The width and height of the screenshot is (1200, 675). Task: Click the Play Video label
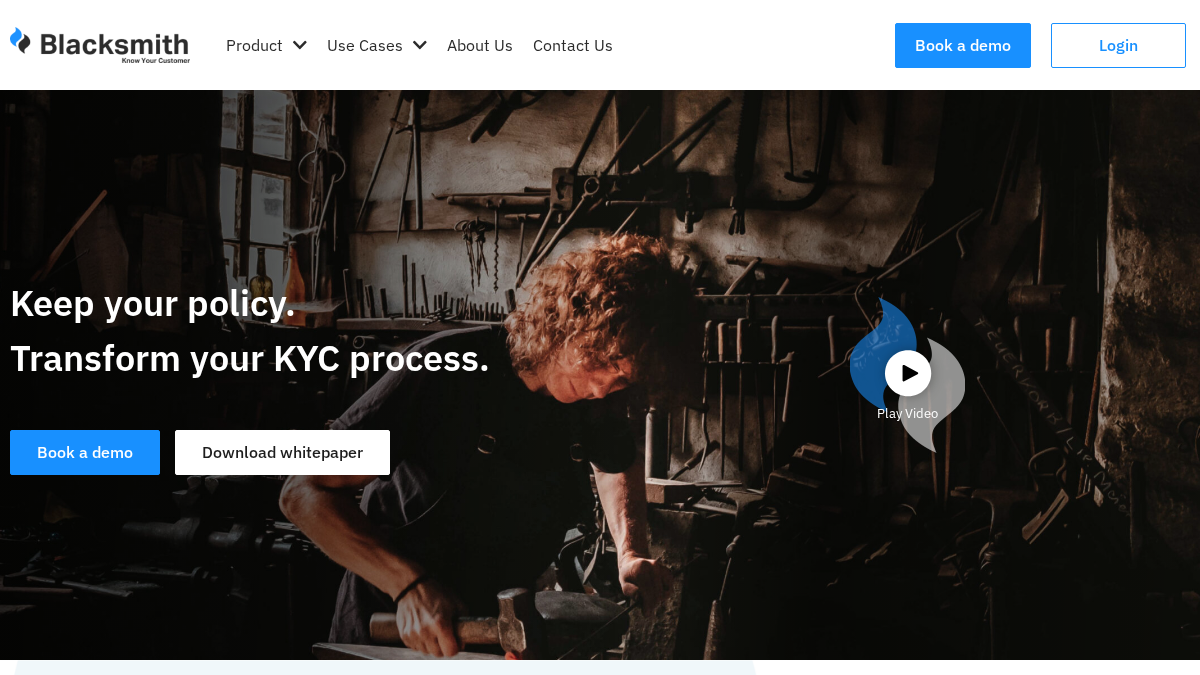coord(908,413)
